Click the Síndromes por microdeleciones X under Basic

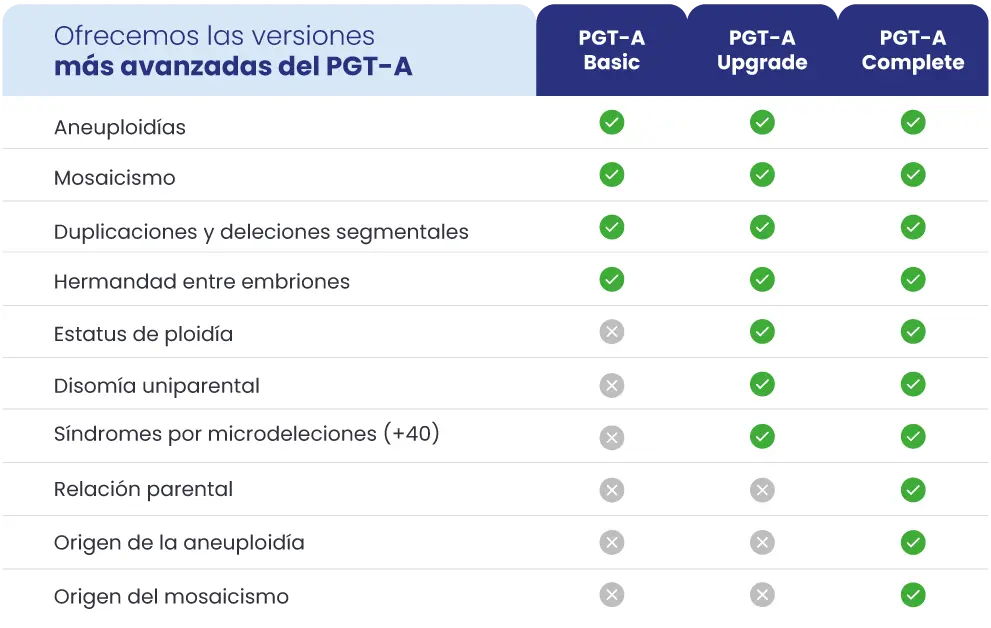click(612, 437)
